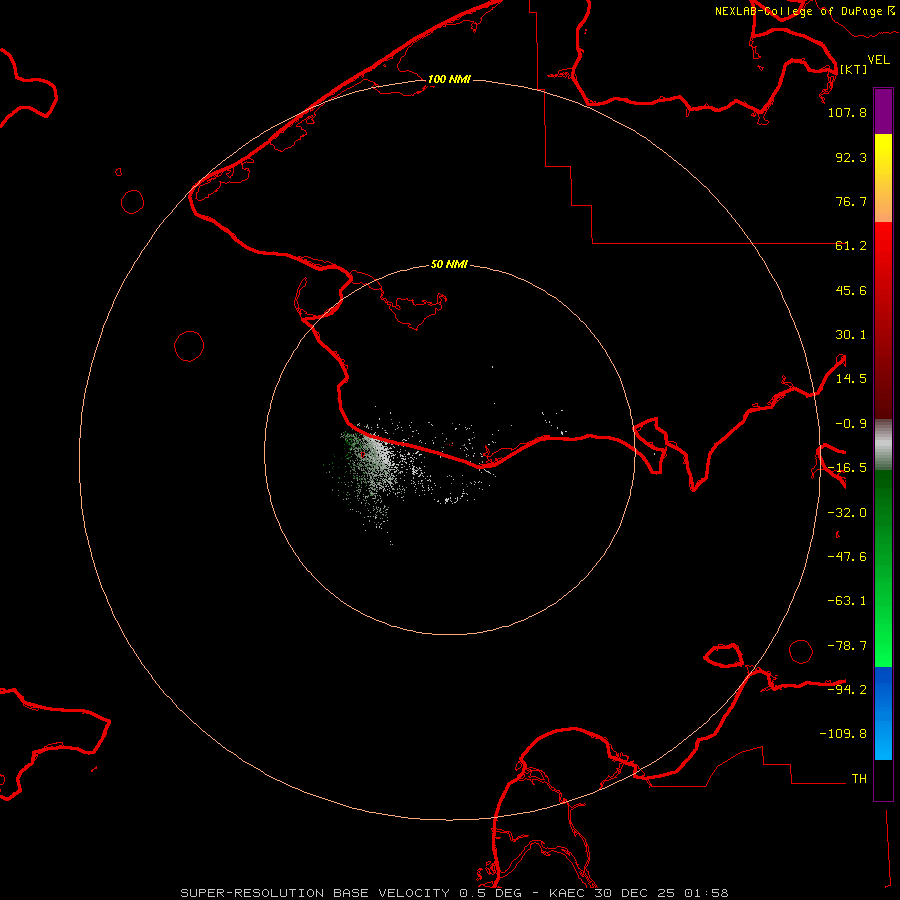Click the 30.1 scale value
This screenshot has height=900, width=900.
(x=851, y=335)
